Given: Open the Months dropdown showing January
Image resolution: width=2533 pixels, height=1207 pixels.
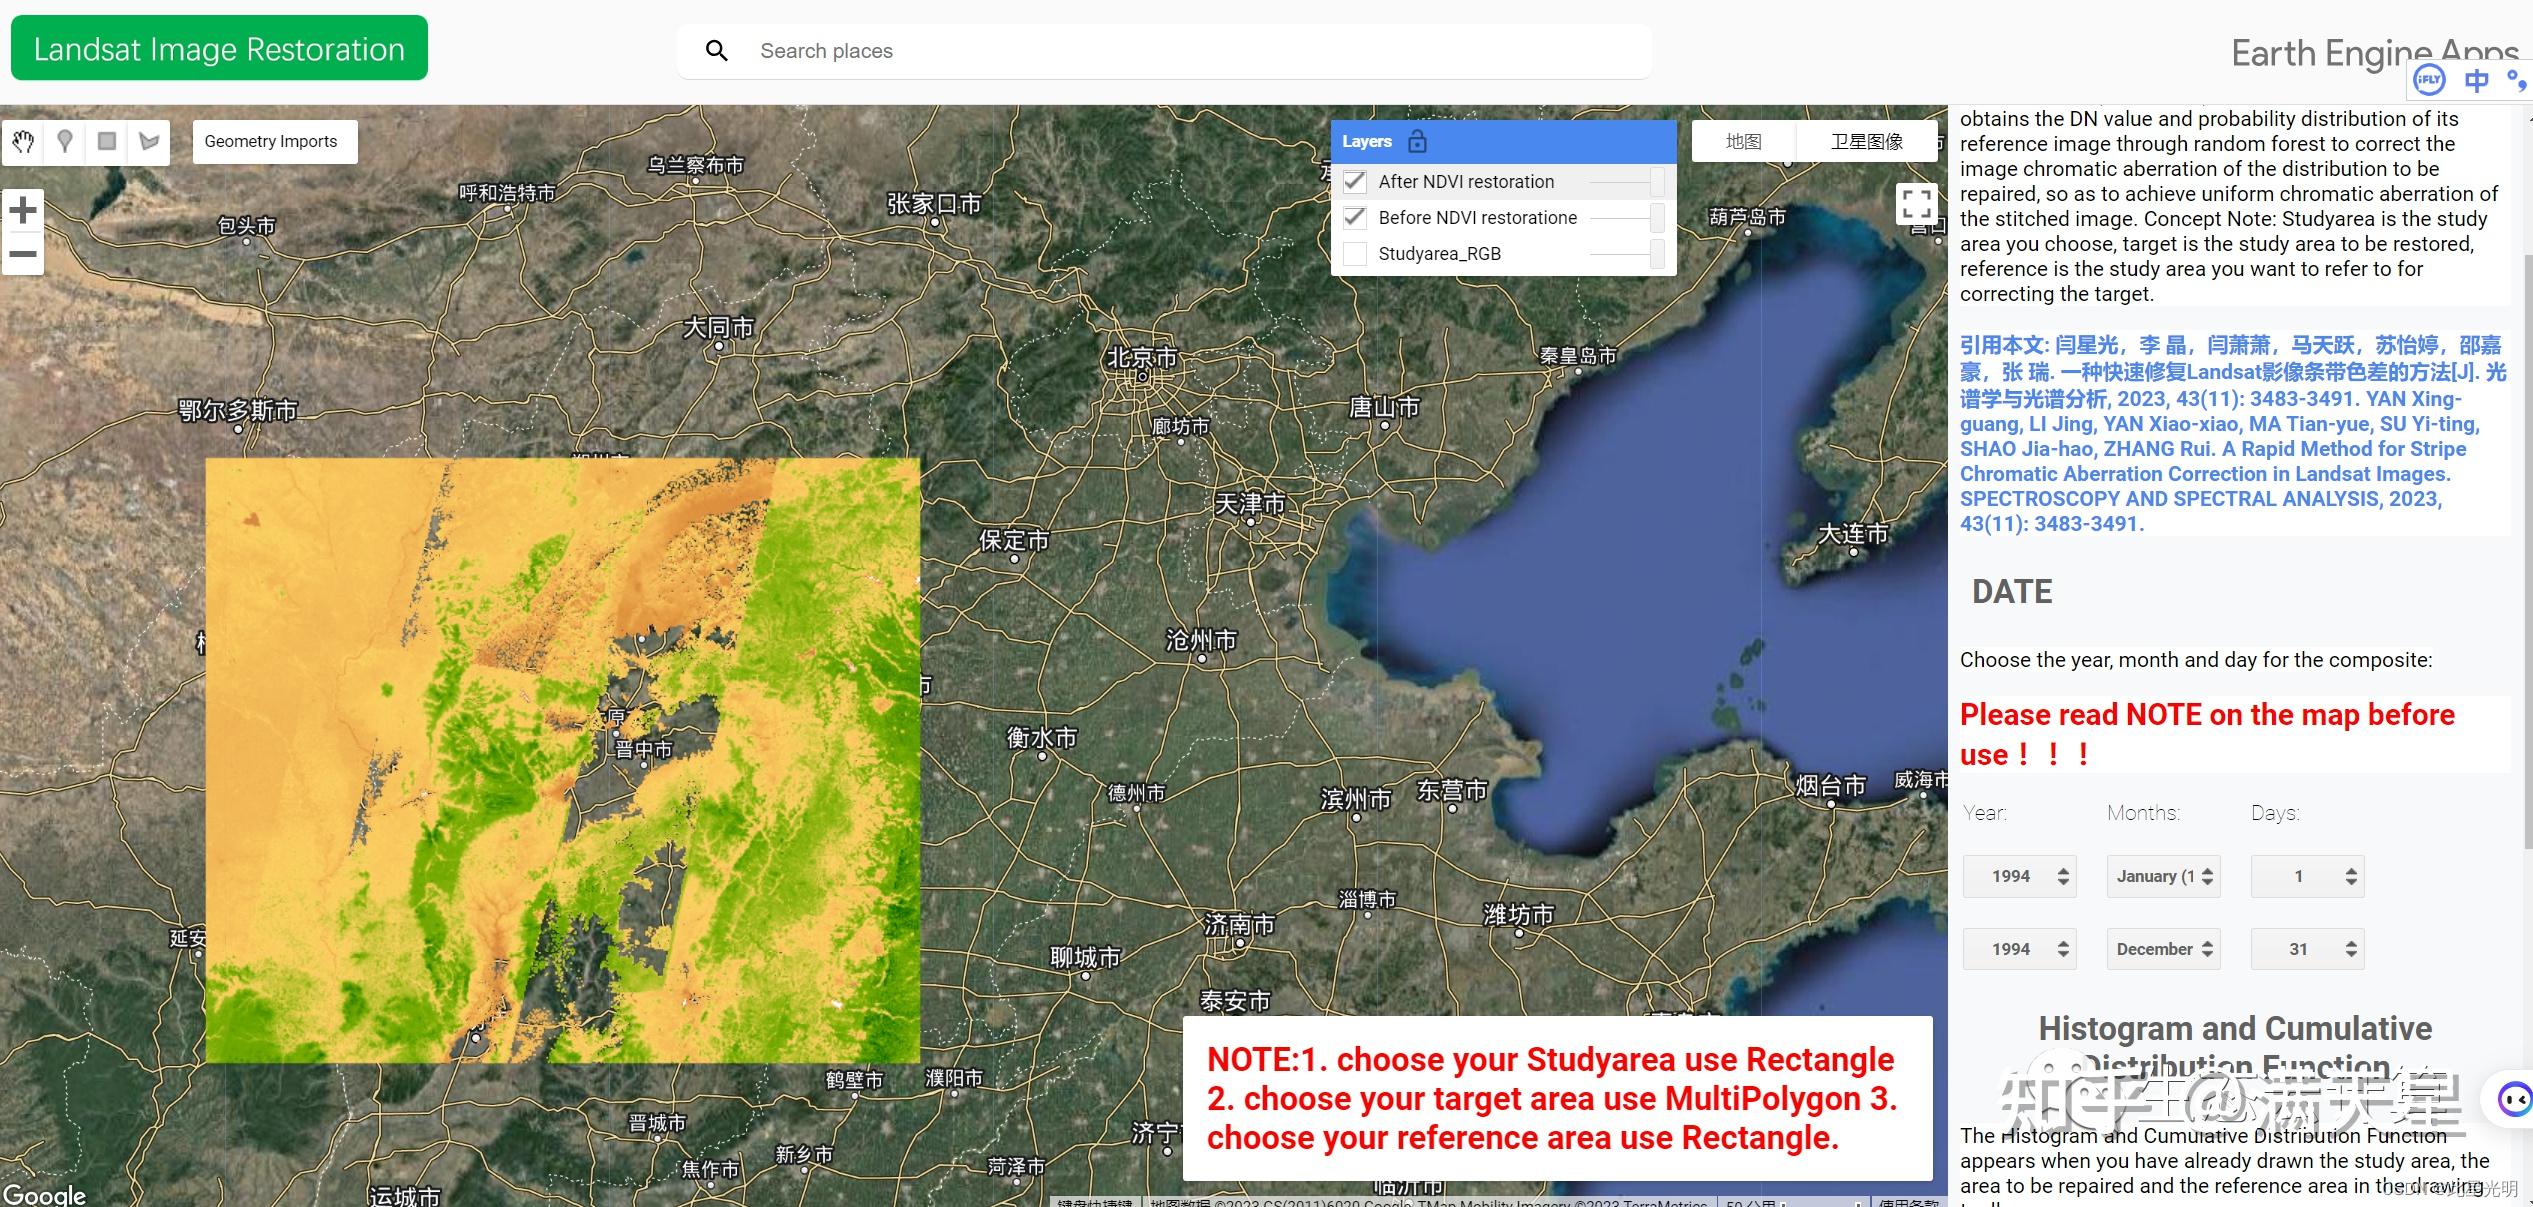Looking at the screenshot, I should [2162, 876].
